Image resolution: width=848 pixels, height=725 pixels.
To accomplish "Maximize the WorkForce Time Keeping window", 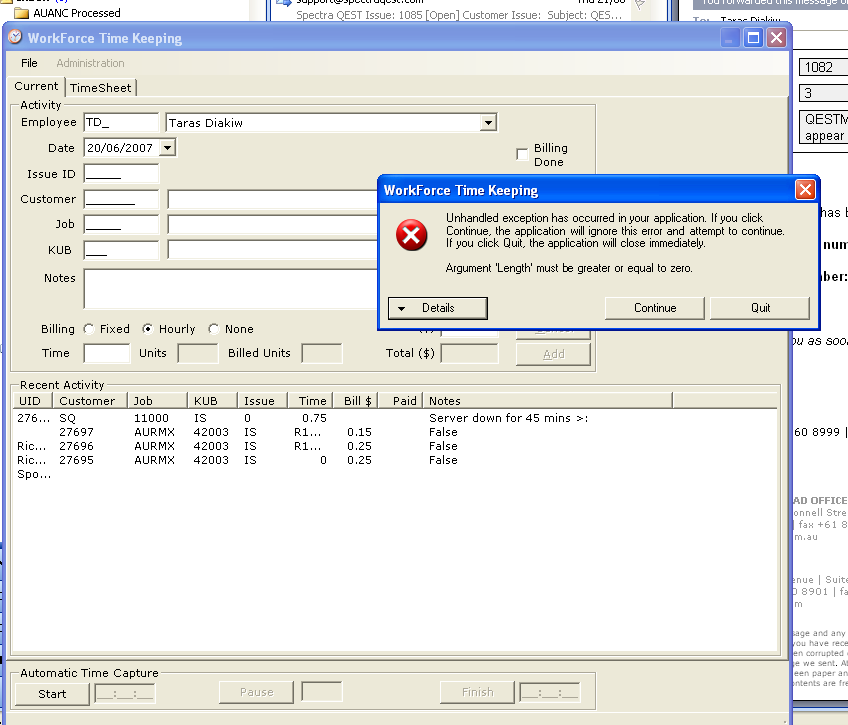I will click(753, 38).
